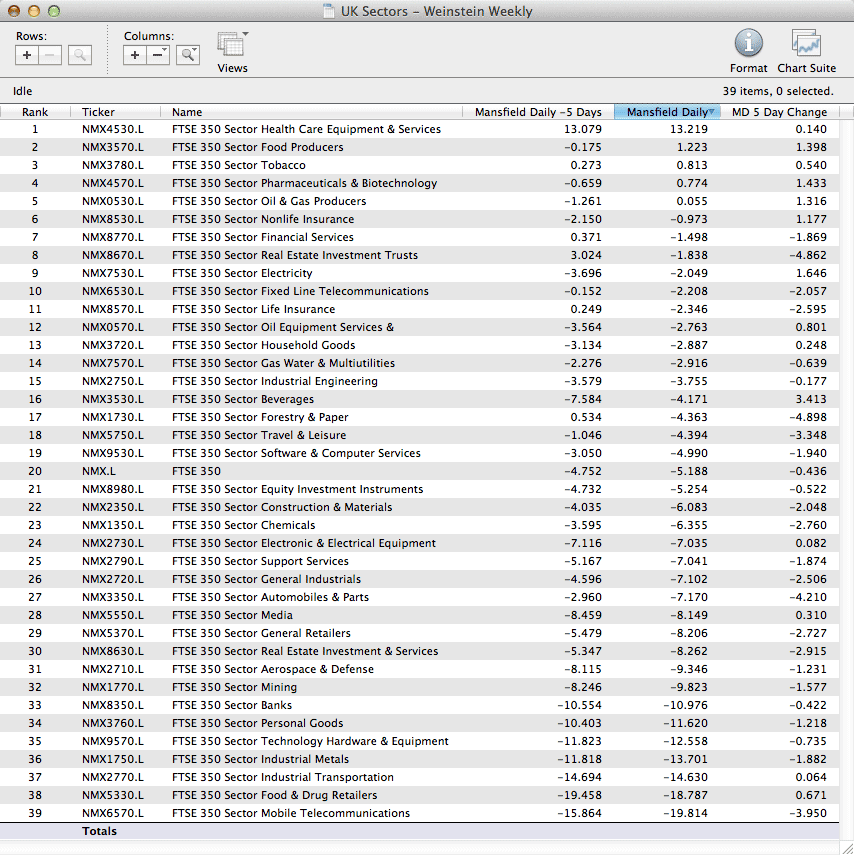This screenshot has width=854, height=855.
Task: Click the Totals row at bottom
Action: (x=99, y=831)
